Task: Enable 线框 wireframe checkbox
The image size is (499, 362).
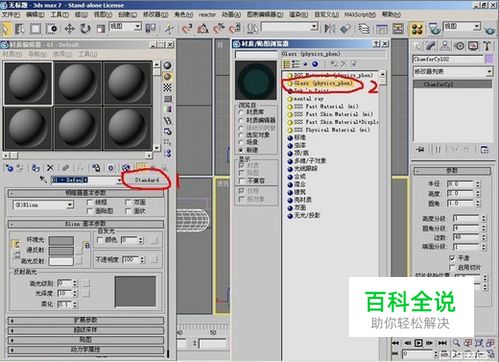Action: tap(89, 202)
